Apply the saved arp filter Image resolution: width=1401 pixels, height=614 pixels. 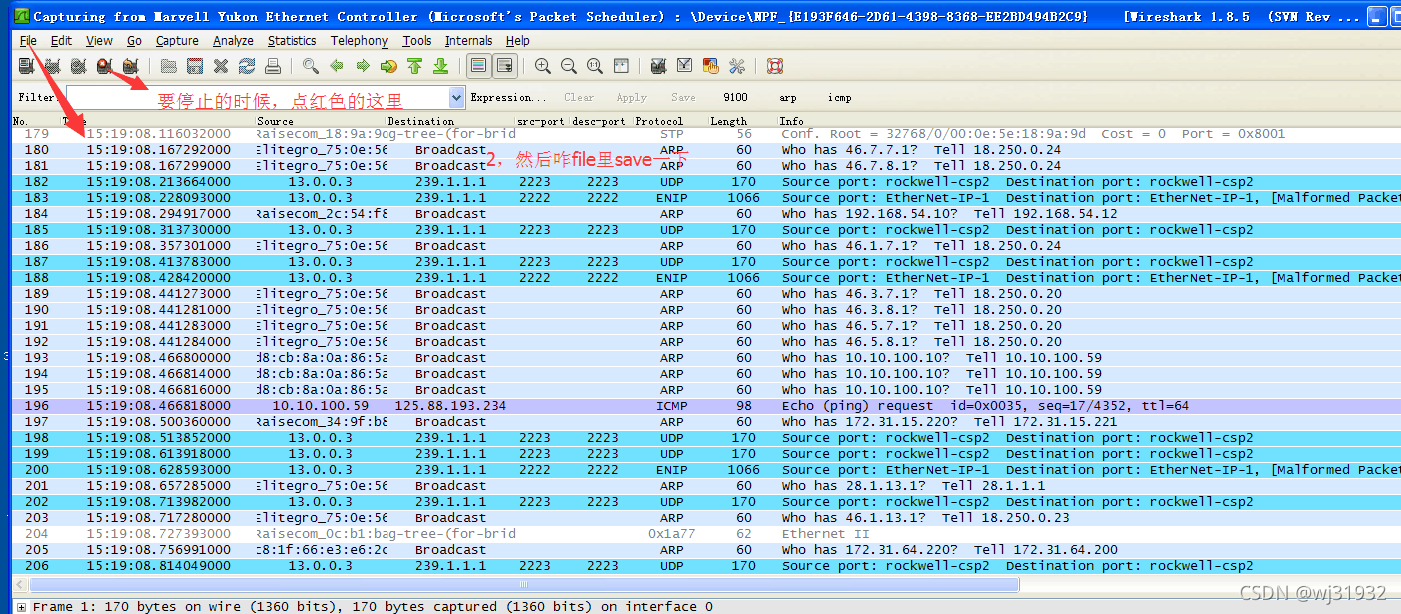(x=788, y=97)
